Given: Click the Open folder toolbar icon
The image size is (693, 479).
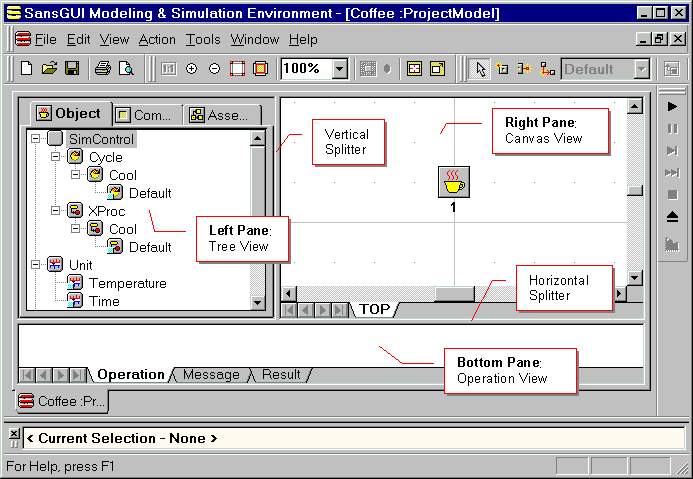Looking at the screenshot, I should click(x=49, y=69).
